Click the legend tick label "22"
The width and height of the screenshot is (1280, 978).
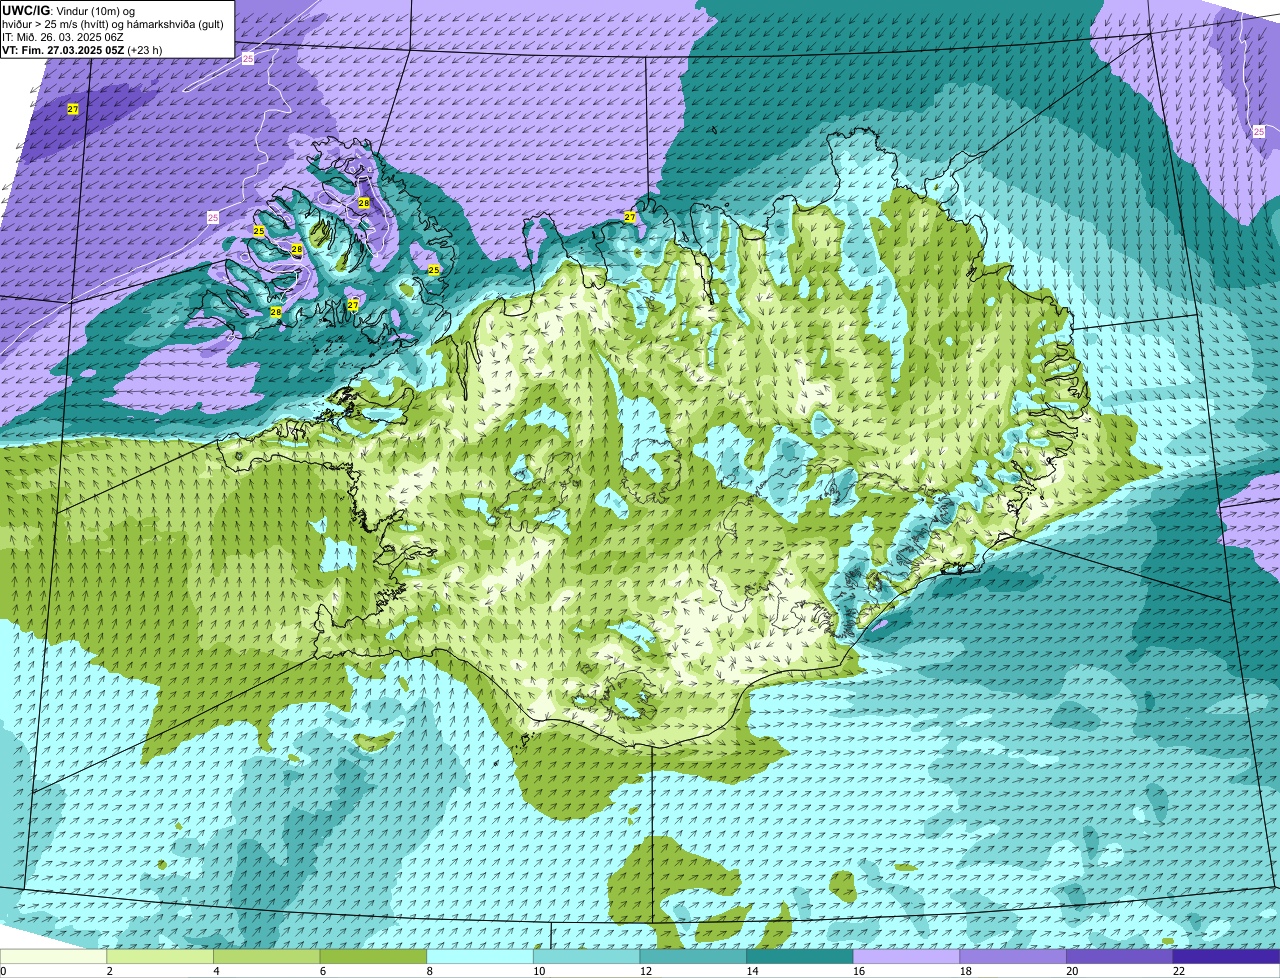(x=1179, y=971)
